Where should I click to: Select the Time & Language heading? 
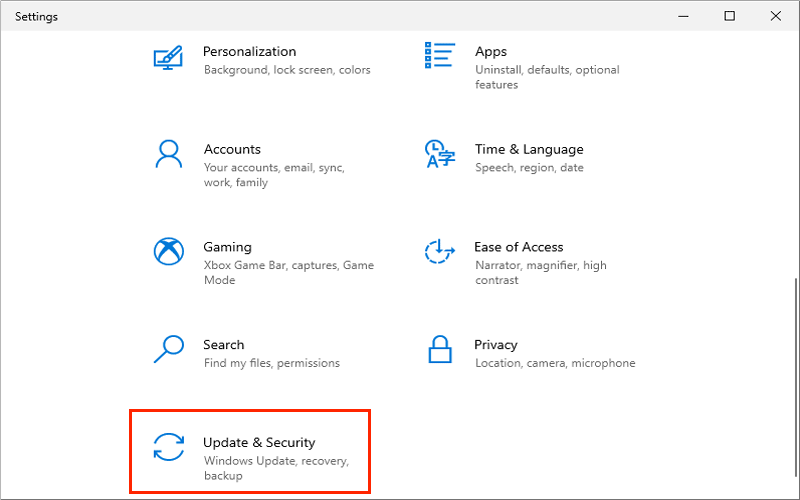click(x=529, y=149)
